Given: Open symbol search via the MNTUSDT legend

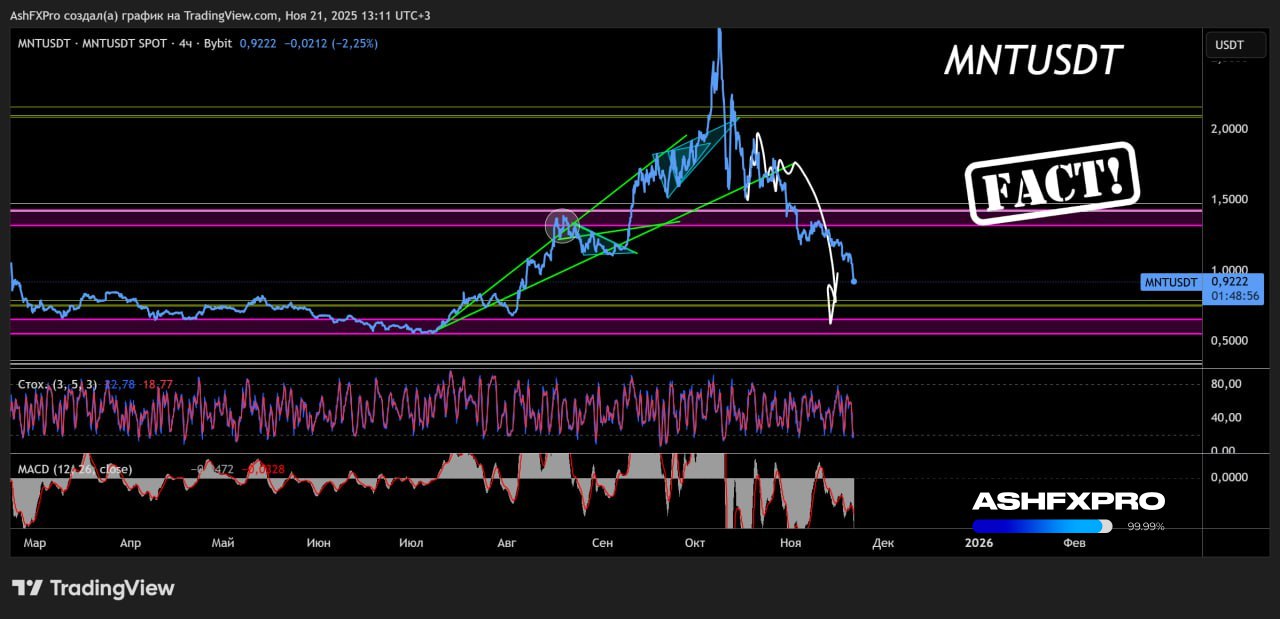Looking at the screenshot, I should 45,43.
